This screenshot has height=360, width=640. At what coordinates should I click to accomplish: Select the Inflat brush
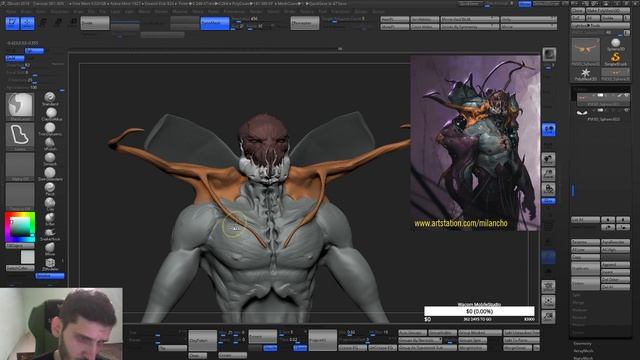[50, 218]
